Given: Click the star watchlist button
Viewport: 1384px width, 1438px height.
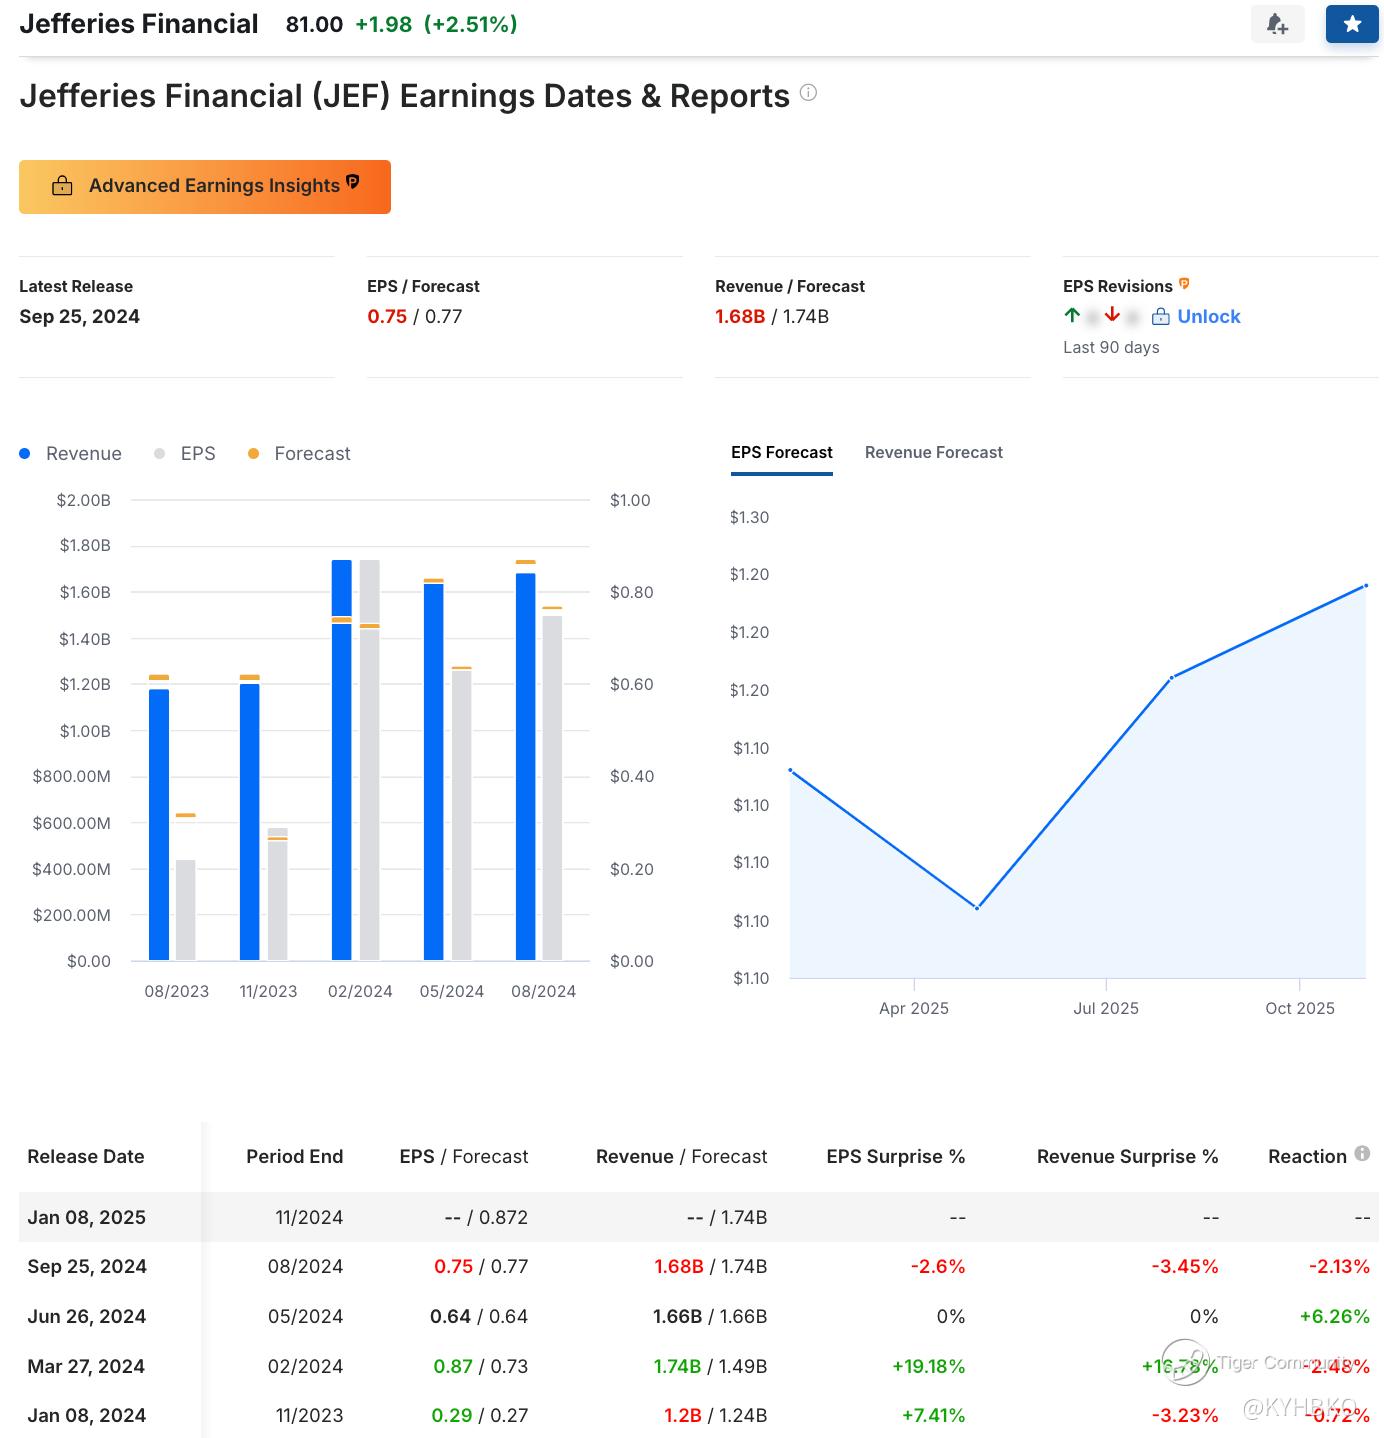Looking at the screenshot, I should pyautogui.click(x=1352, y=24).
